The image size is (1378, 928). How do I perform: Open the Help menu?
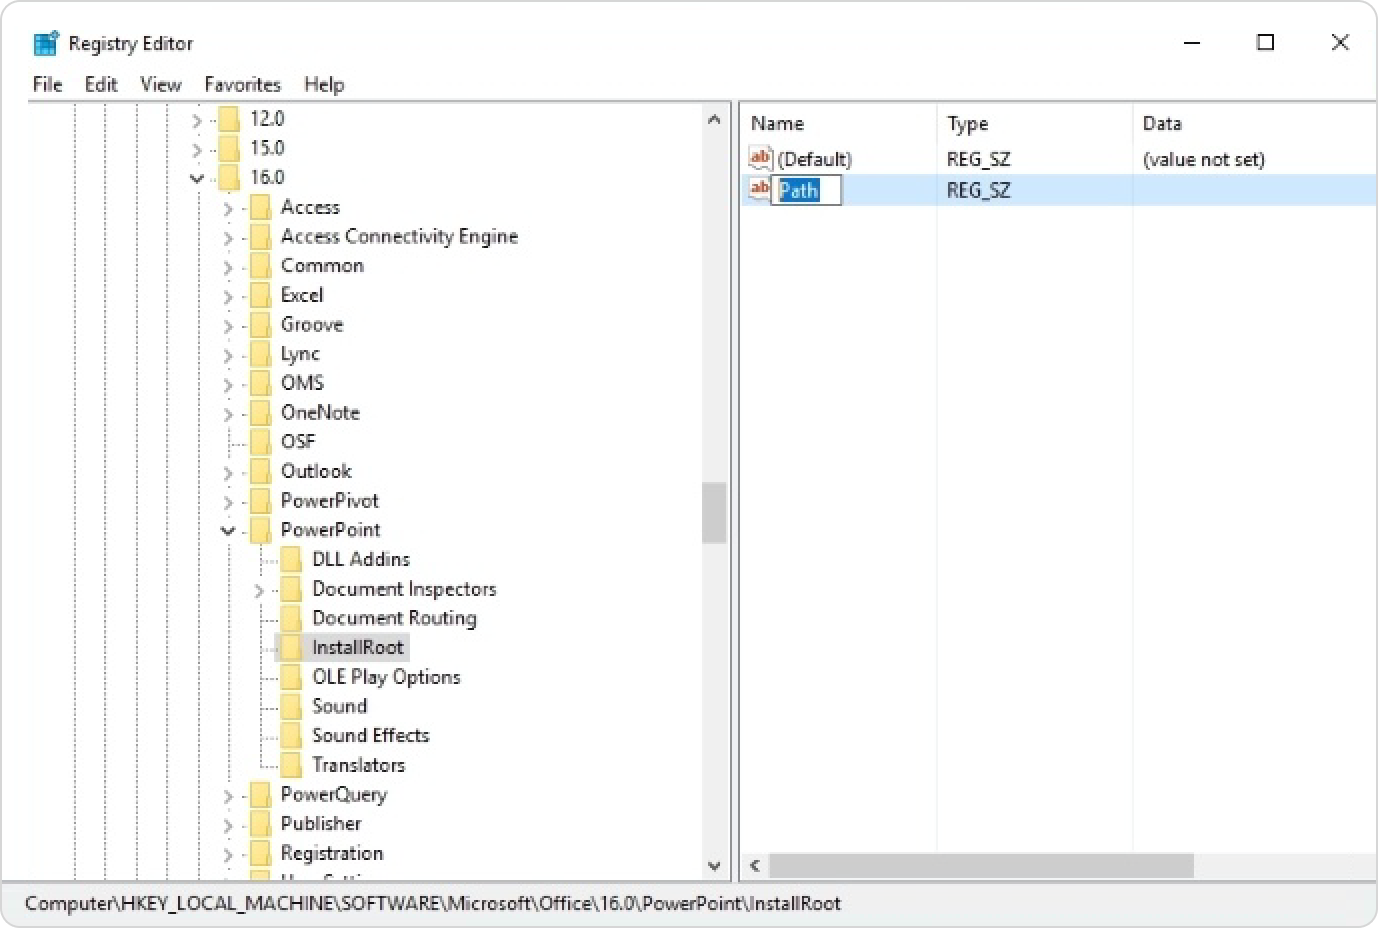pos(324,84)
